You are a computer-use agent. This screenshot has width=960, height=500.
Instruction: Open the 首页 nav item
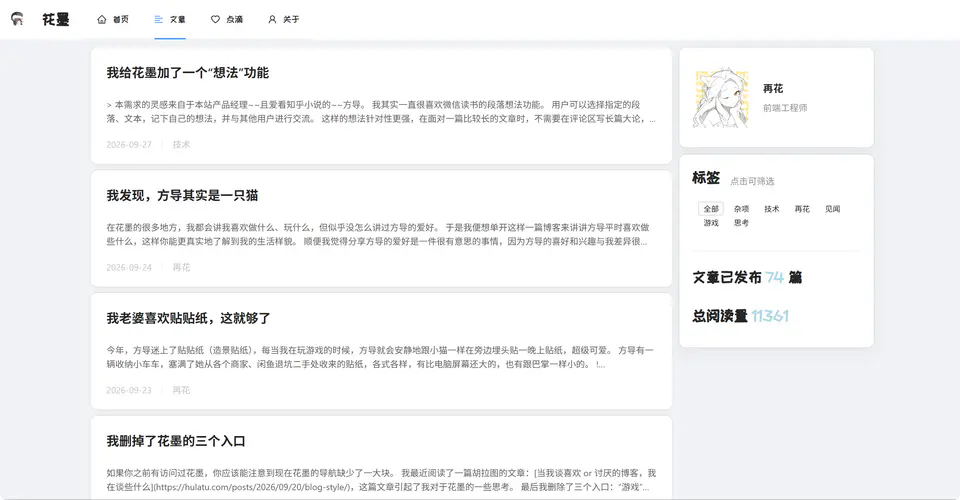click(x=113, y=20)
